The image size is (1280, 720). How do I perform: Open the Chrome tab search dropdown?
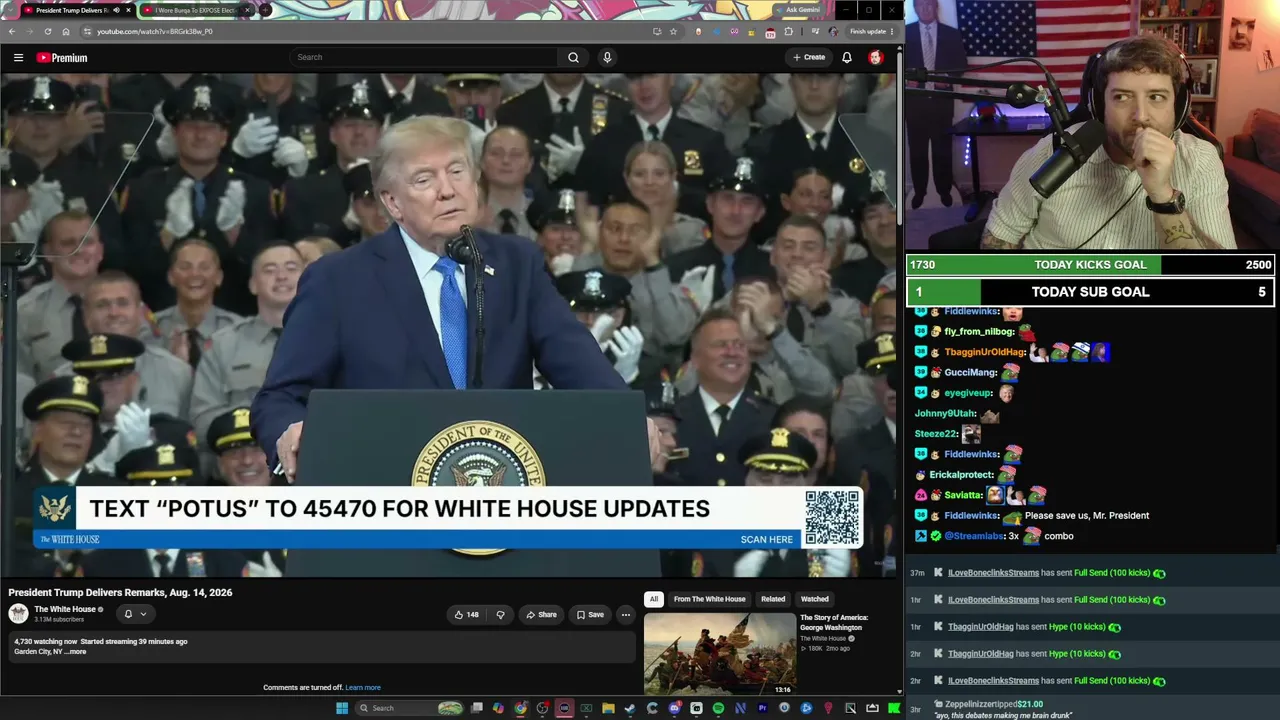click(12, 10)
